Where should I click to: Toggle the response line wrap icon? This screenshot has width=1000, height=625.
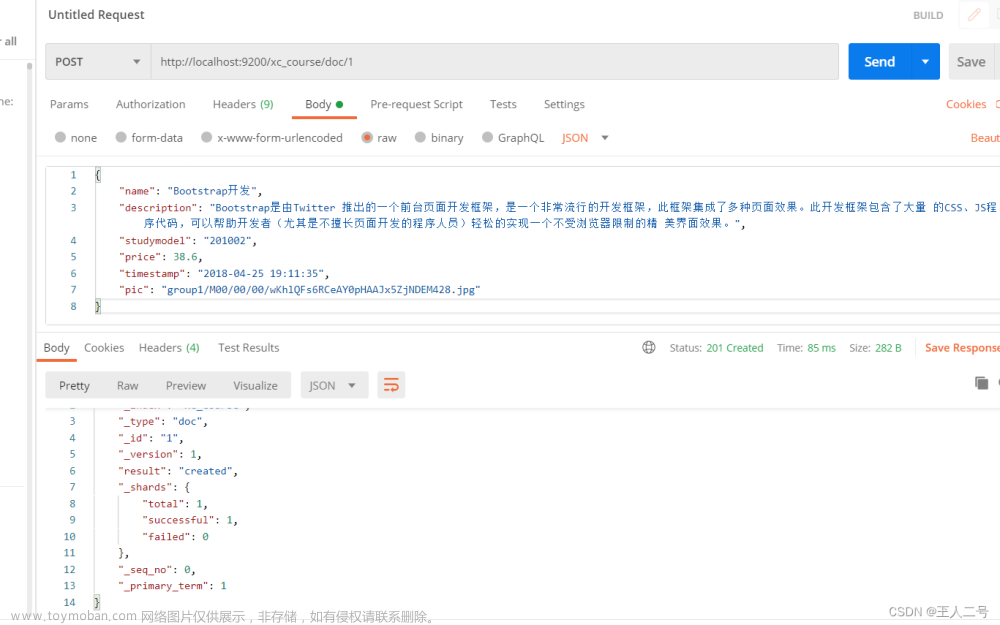click(391, 385)
